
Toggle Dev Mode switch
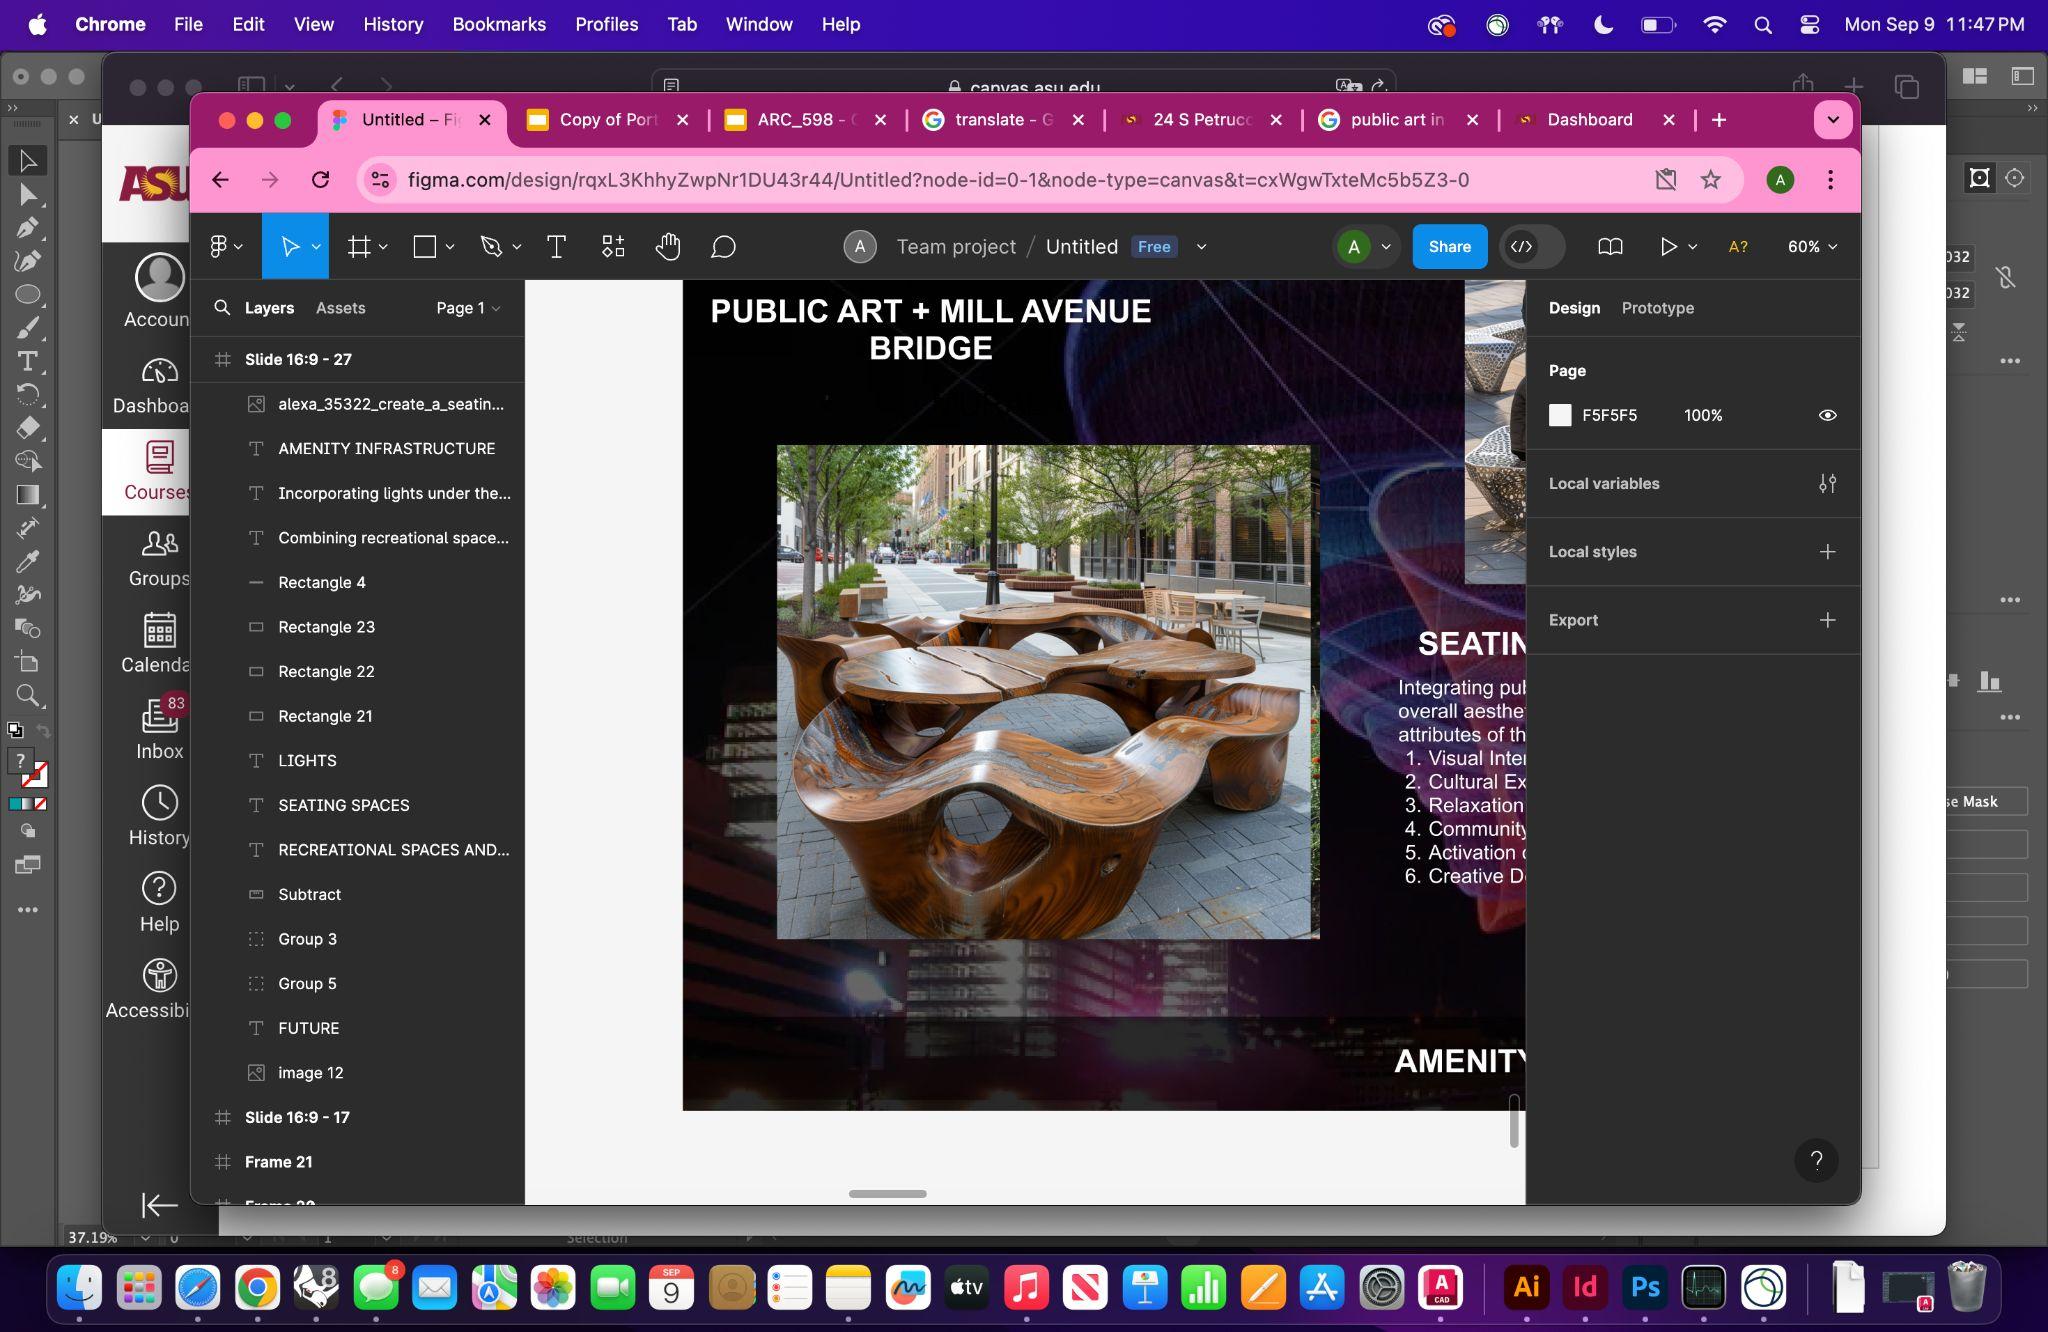click(x=1531, y=247)
